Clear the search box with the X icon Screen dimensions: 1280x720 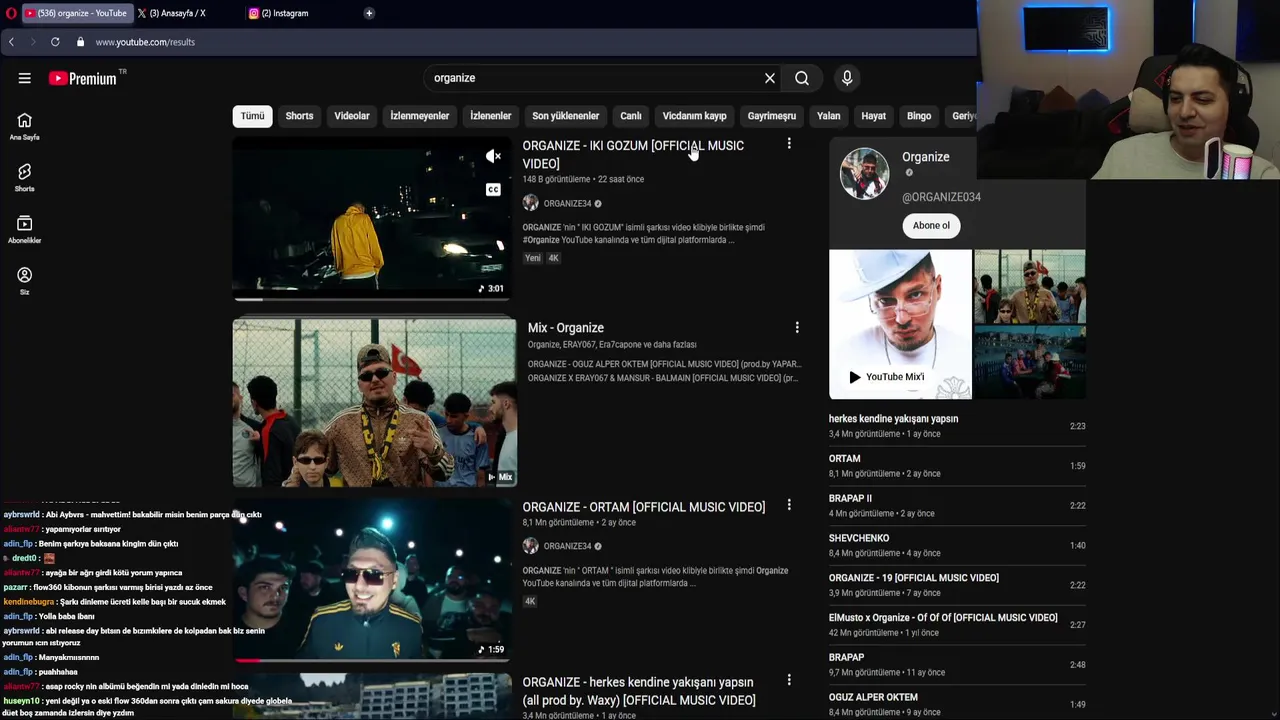770,78
